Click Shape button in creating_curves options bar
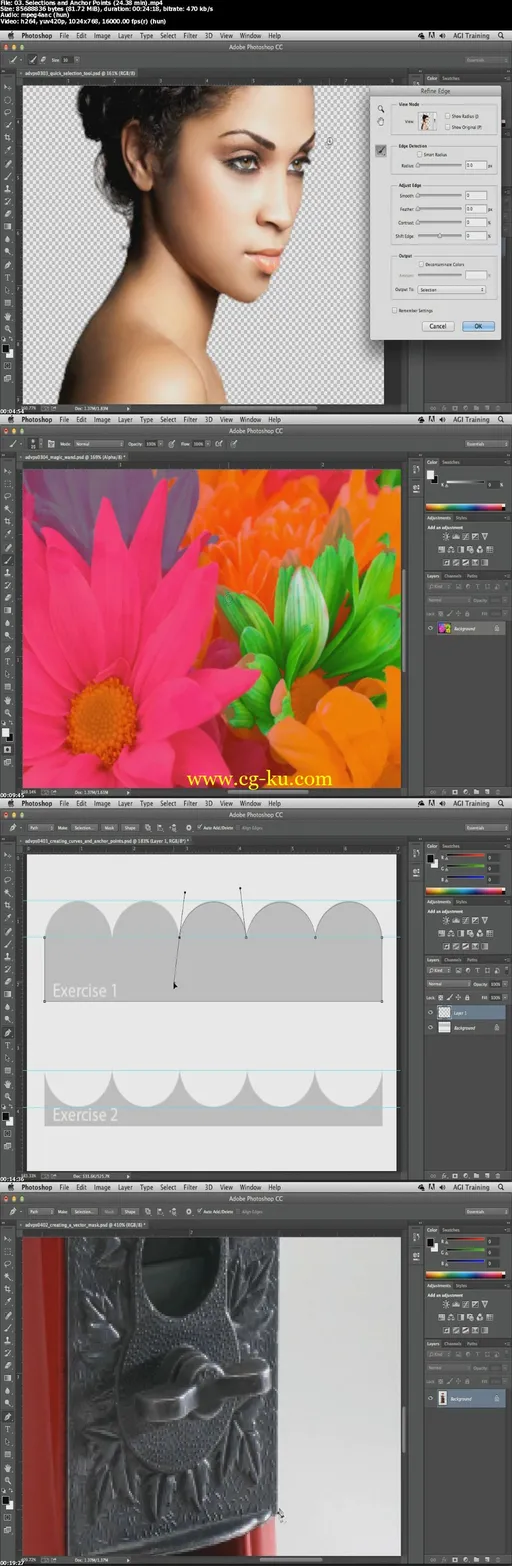The image size is (512, 1566). 132,827
